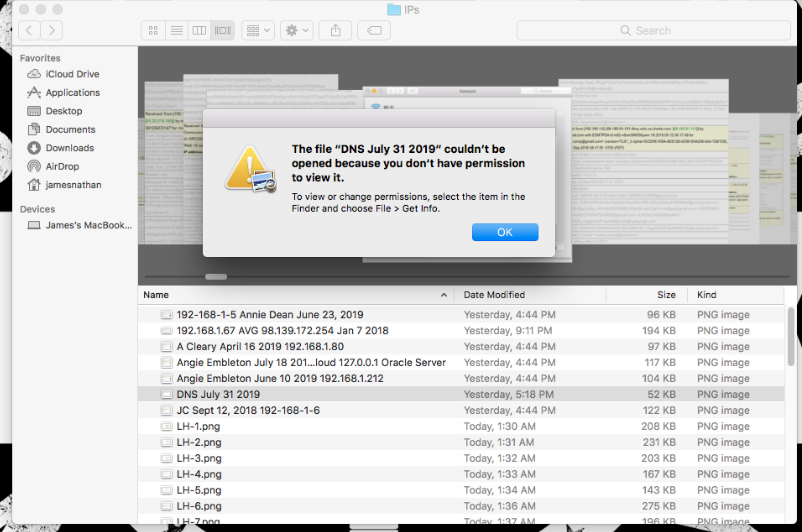Viewport: 802px width, 532px height.
Task: Open the item arrangement dropdown
Action: pos(257,31)
